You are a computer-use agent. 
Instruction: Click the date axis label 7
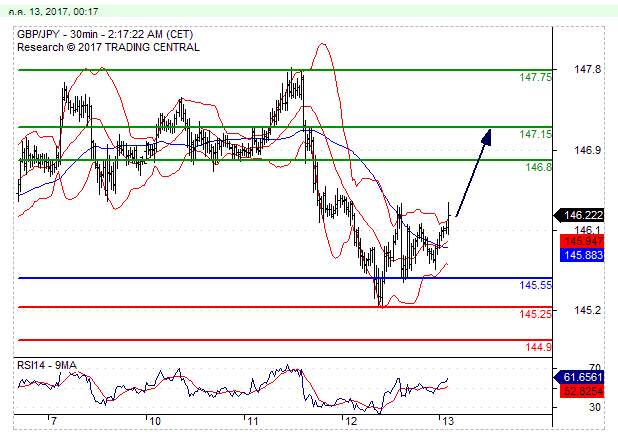point(54,421)
